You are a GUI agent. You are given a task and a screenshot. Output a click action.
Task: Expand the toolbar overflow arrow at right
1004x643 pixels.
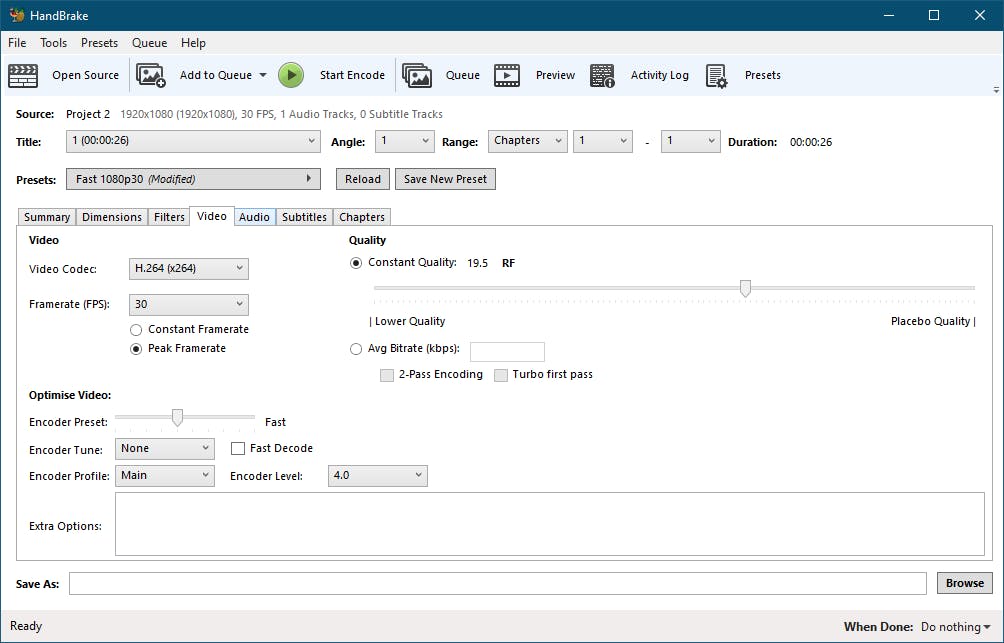pos(996,90)
